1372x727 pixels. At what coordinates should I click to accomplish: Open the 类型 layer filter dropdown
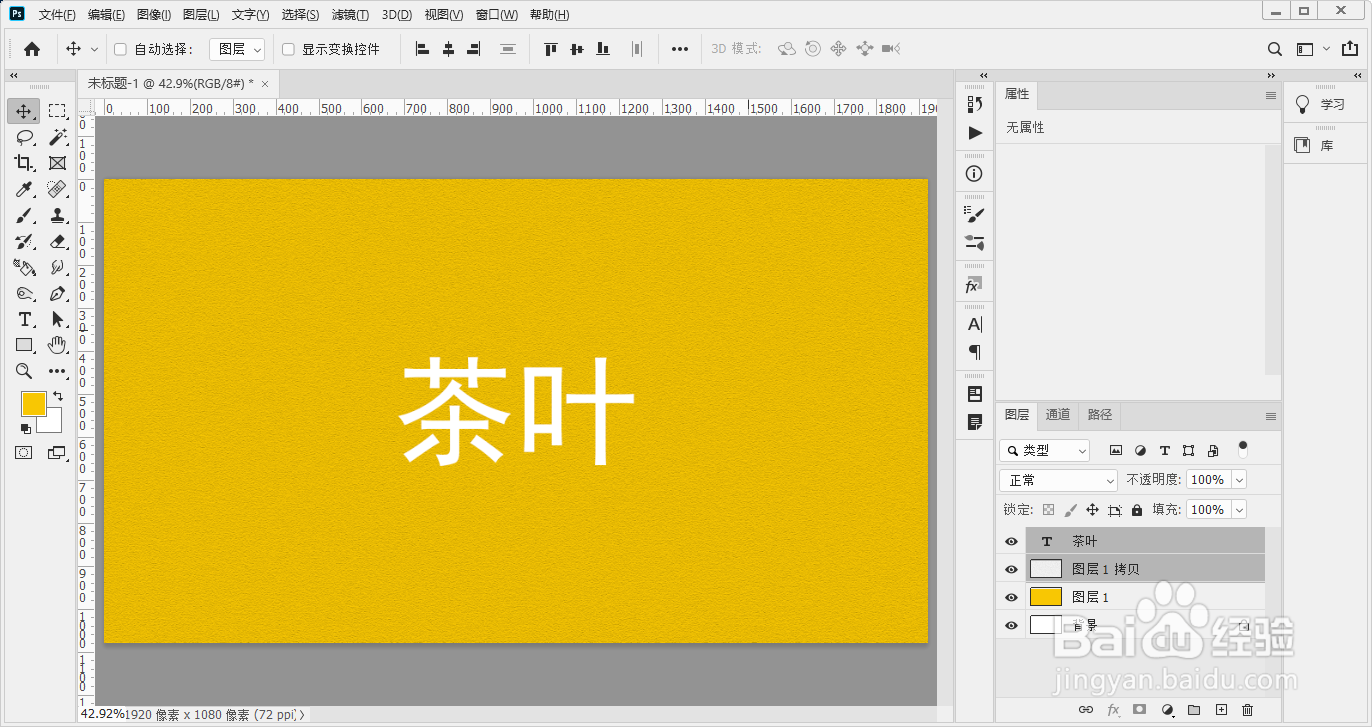pyautogui.click(x=1044, y=451)
